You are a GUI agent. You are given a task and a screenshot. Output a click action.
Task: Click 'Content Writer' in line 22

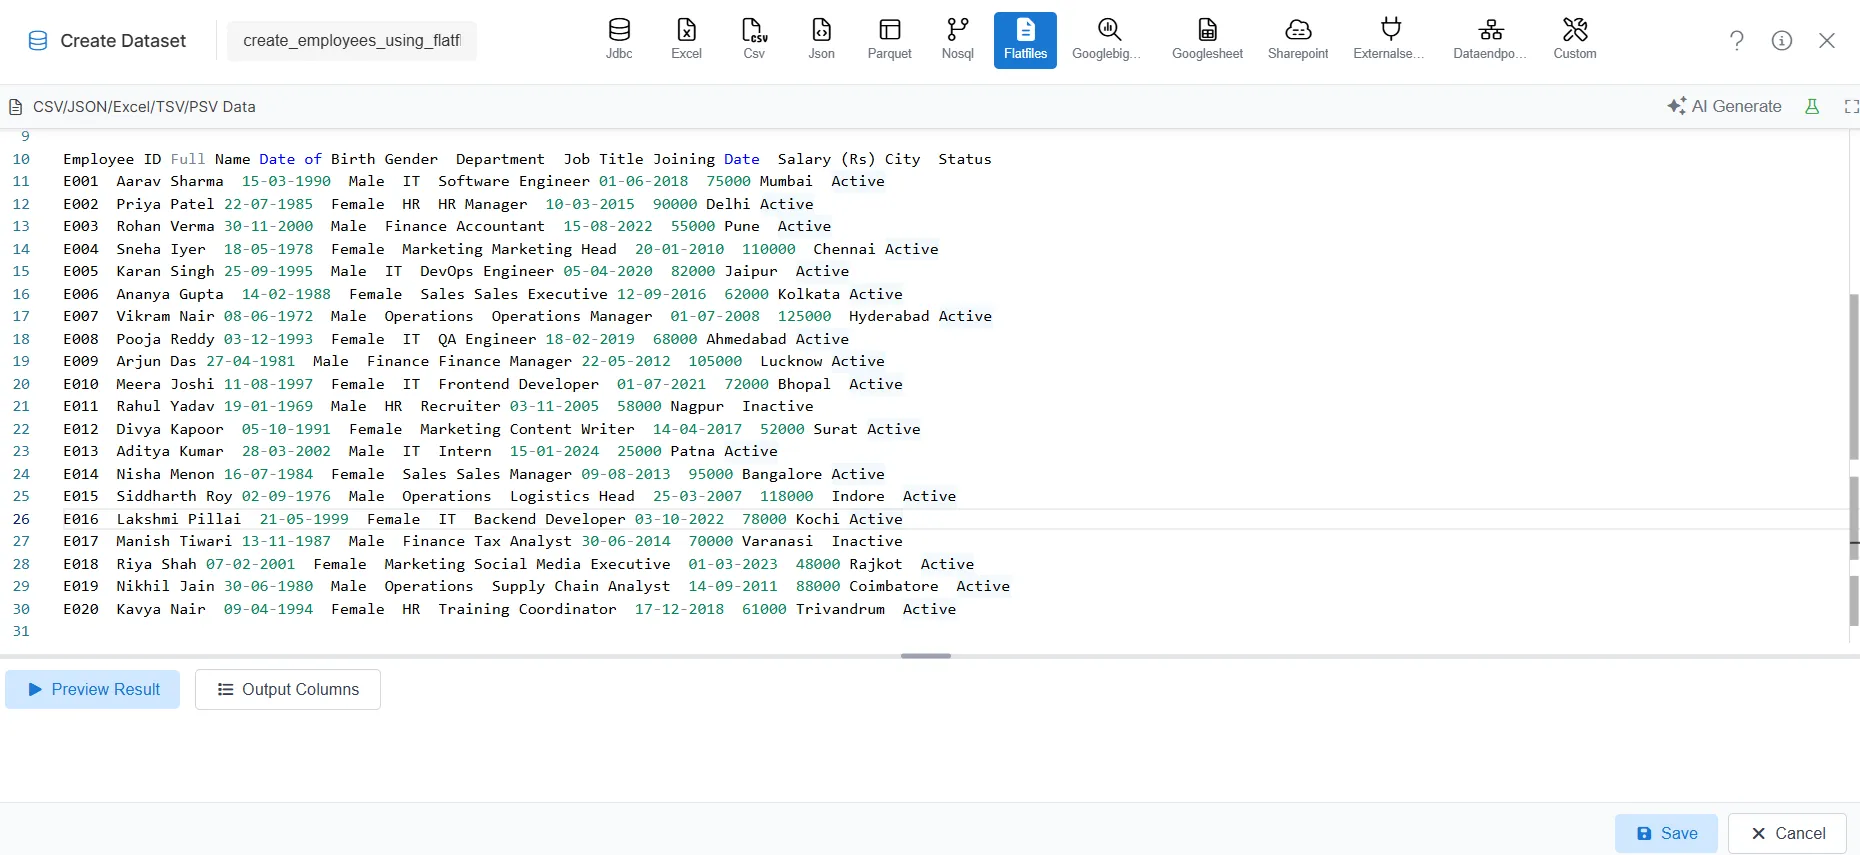pos(572,429)
